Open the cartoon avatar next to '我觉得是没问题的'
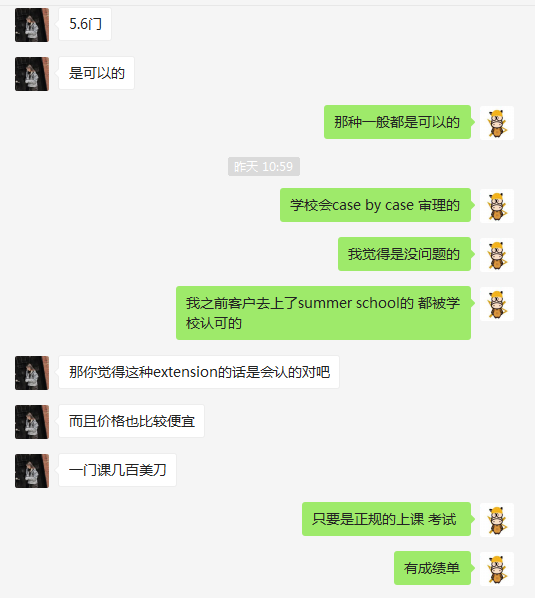 coord(497,255)
